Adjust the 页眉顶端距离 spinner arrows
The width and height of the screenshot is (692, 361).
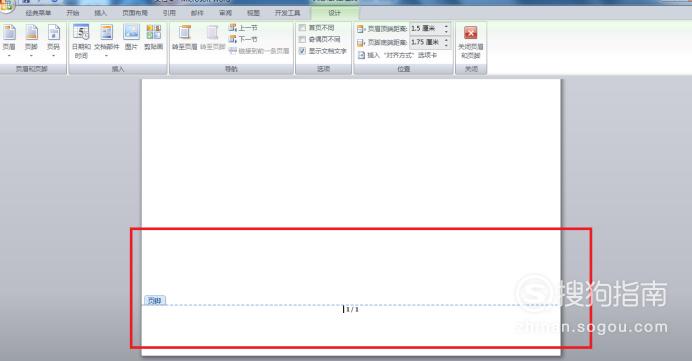point(446,28)
